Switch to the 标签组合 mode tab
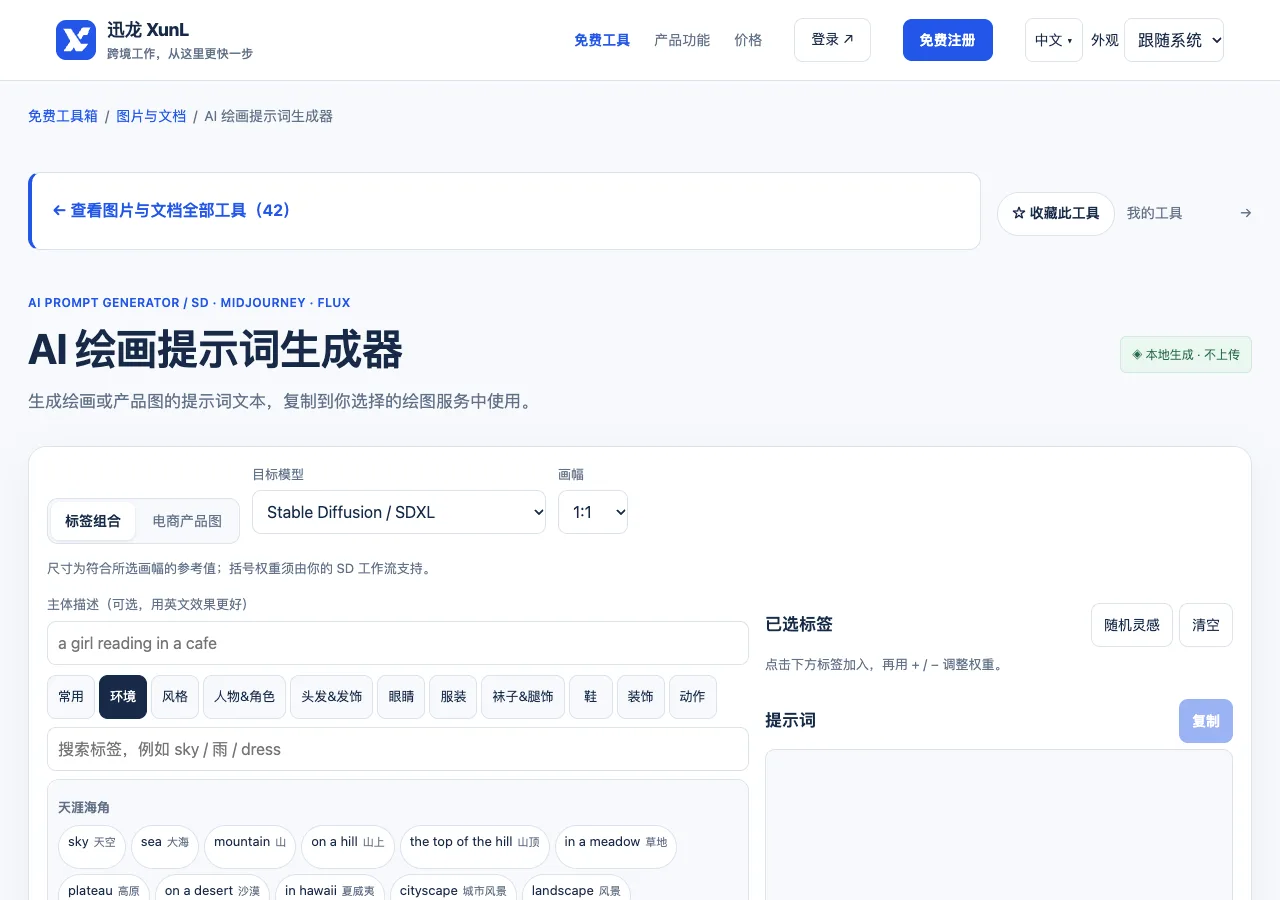1280x900 pixels. (93, 521)
